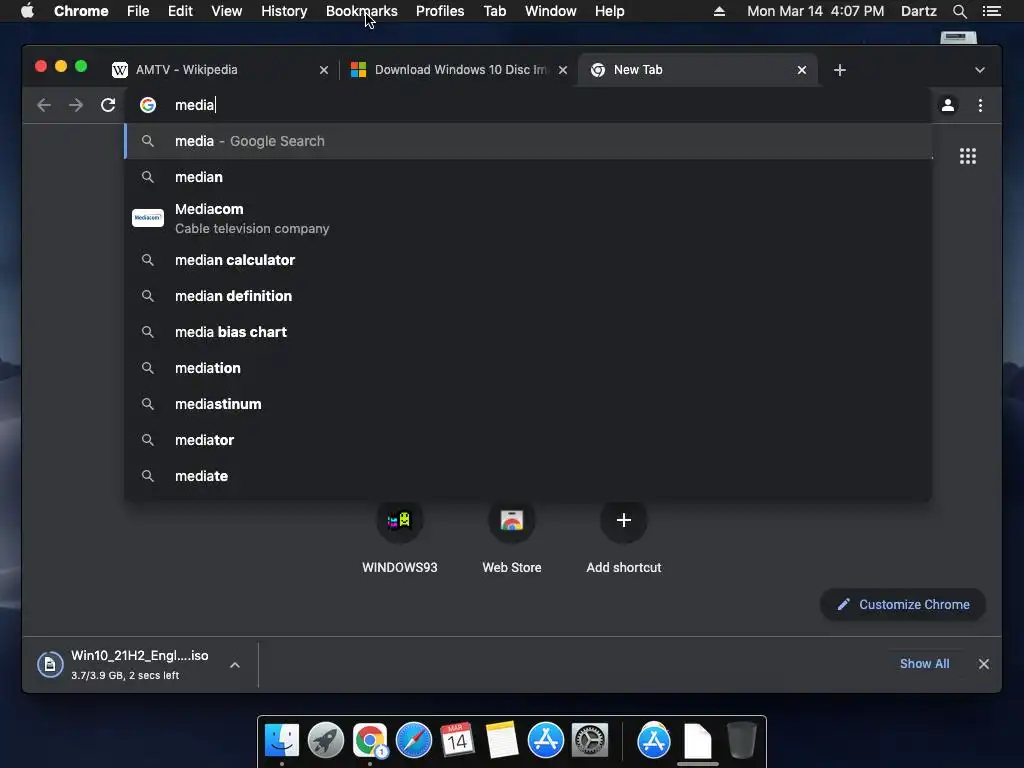Screen dimensions: 1024x768
Task: Click Show All downloads
Action: click(924, 664)
